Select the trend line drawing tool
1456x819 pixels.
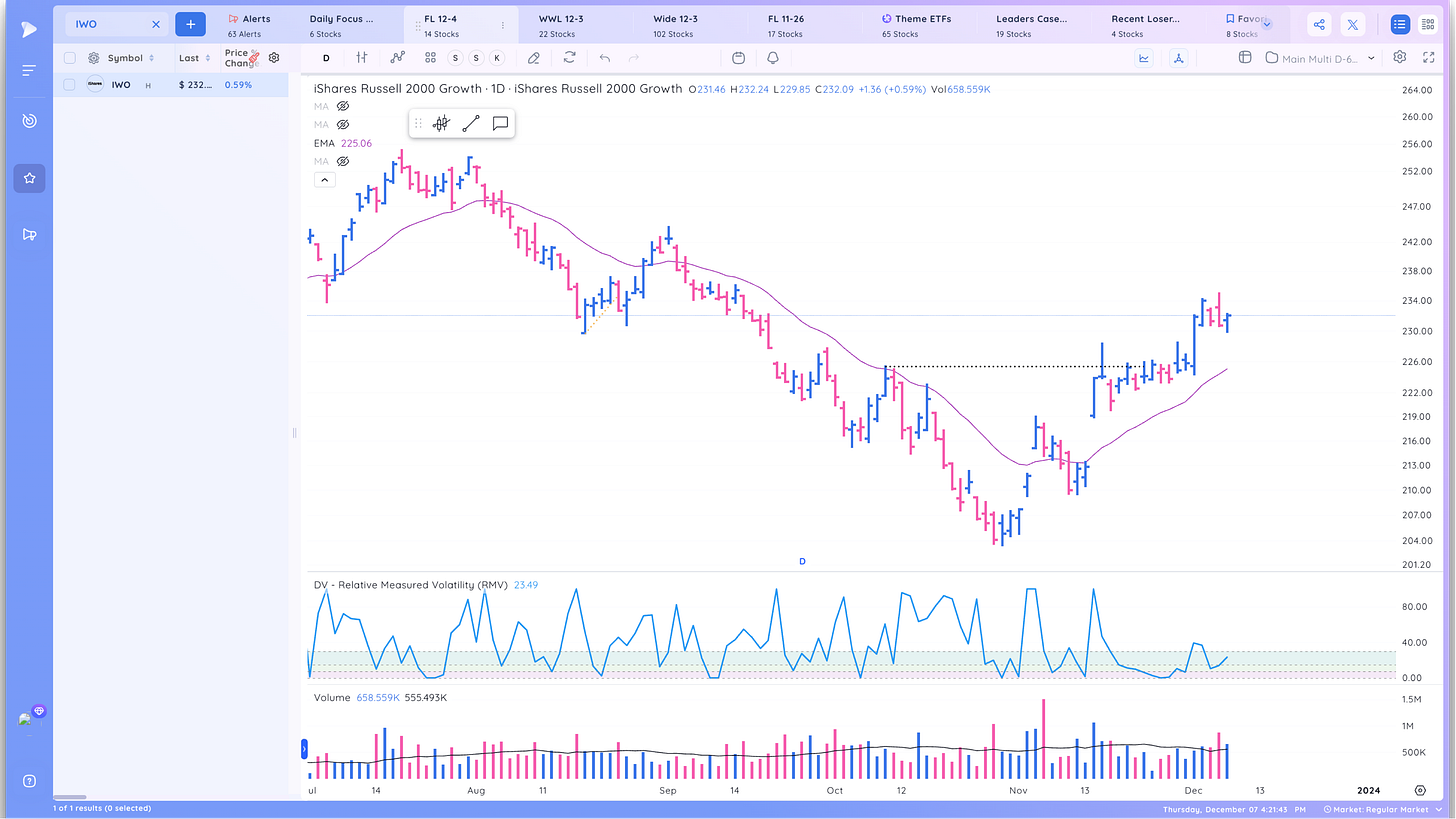tap(471, 124)
